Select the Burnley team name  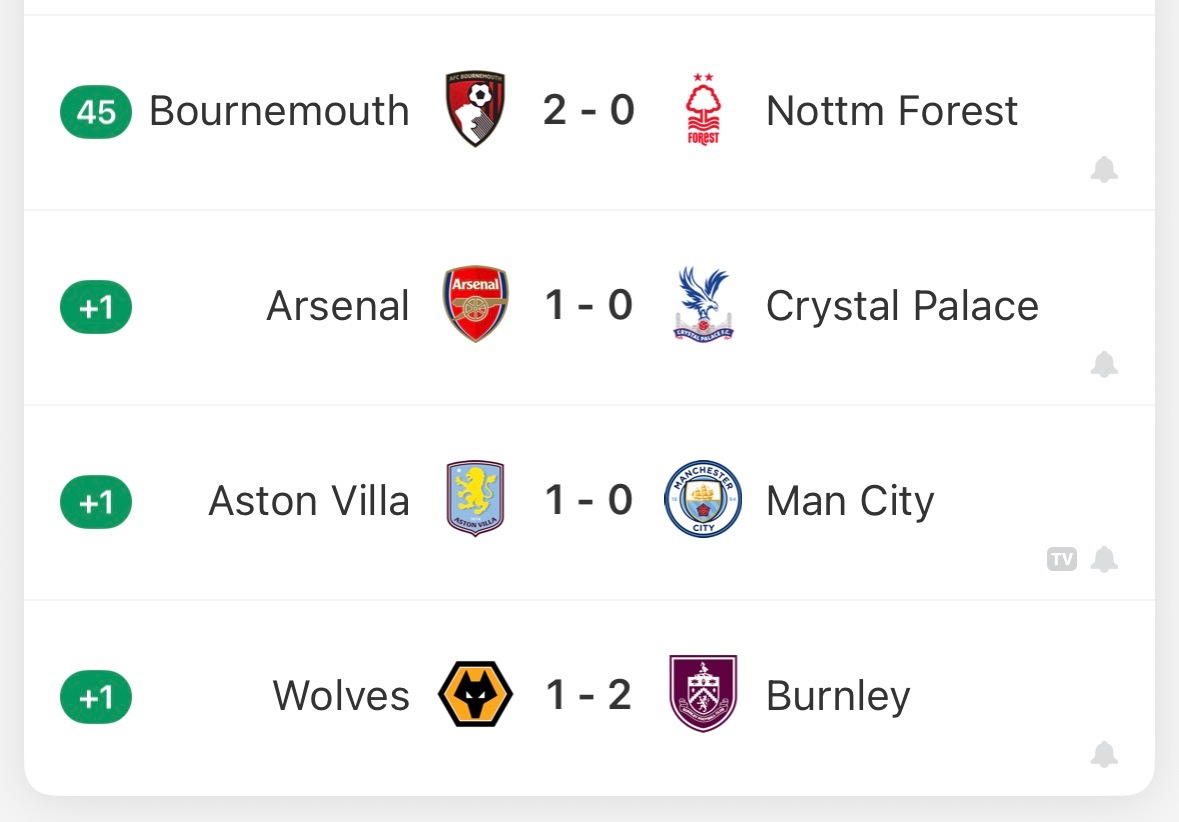point(838,696)
